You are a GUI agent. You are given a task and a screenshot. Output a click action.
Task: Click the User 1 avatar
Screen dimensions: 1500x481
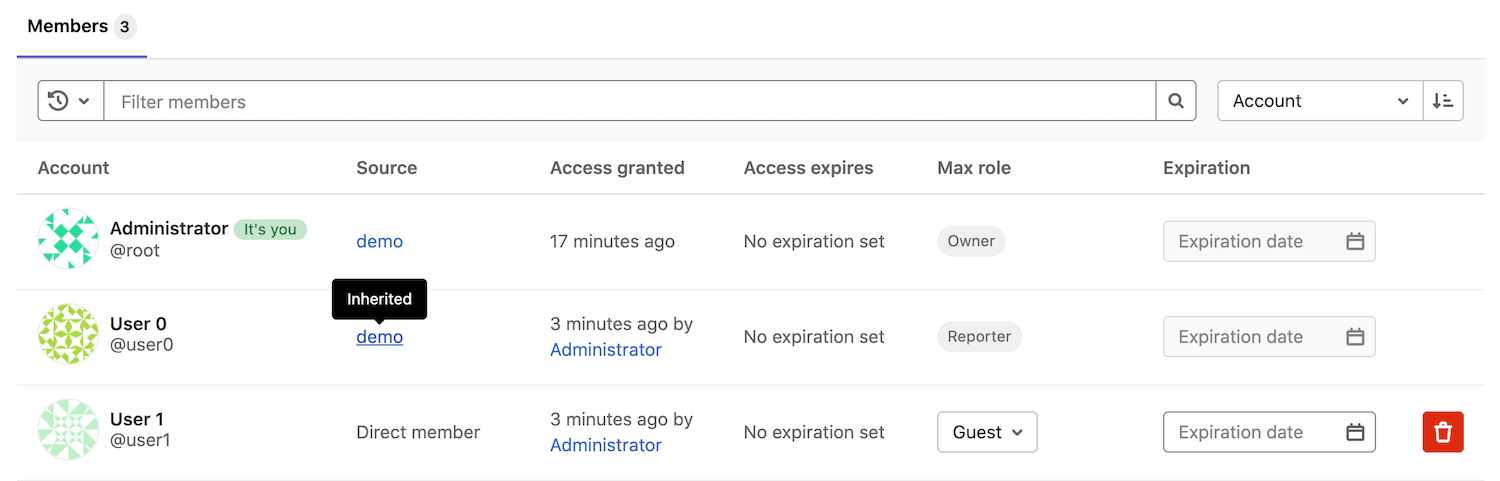[x=67, y=430]
